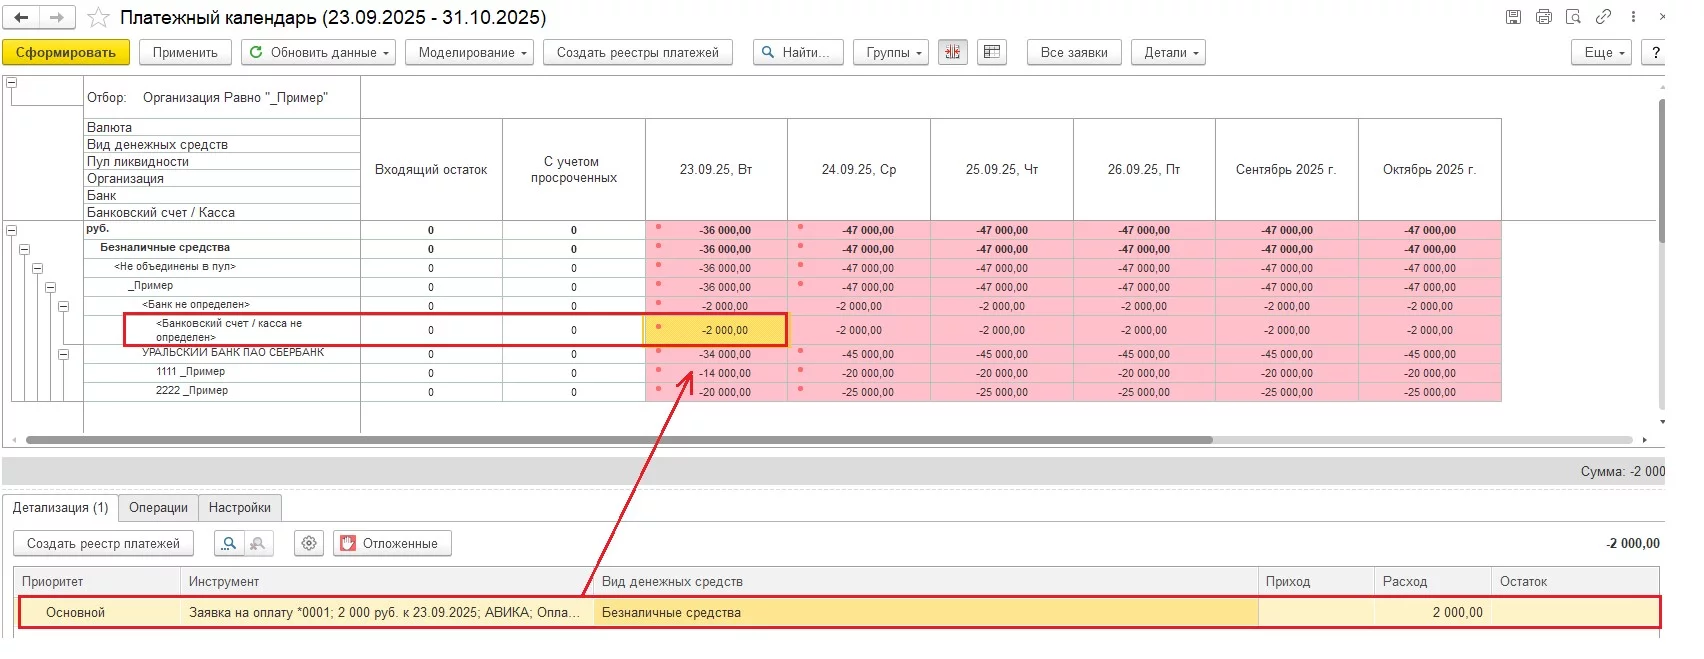
Task: Collapse the 'Безналичные средства' tree node
Action: [25, 249]
